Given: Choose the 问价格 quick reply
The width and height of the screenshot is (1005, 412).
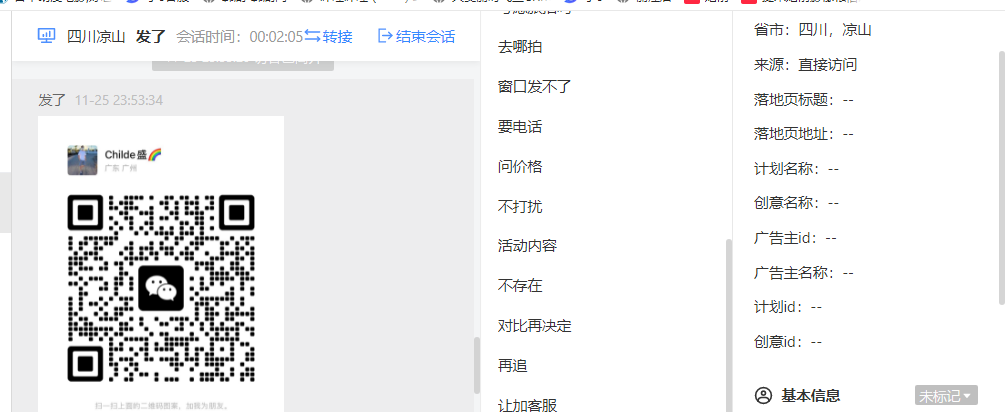Looking at the screenshot, I should pos(520,167).
